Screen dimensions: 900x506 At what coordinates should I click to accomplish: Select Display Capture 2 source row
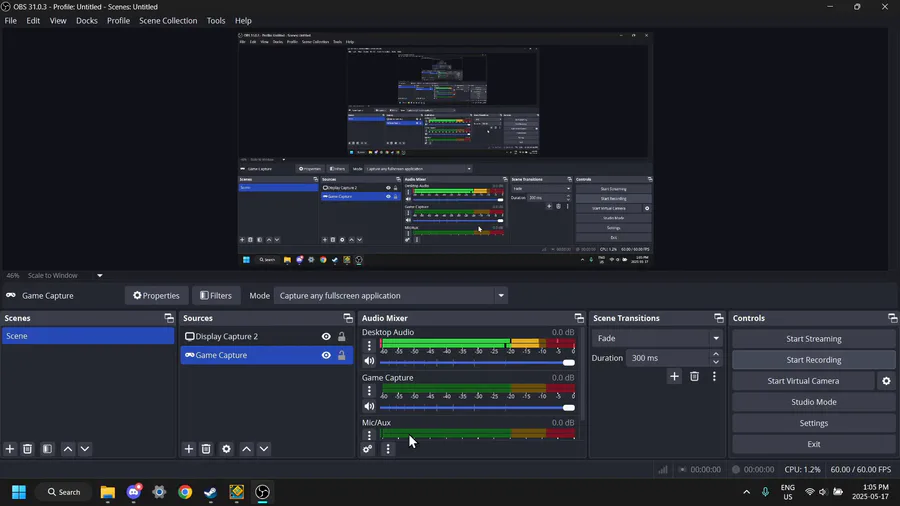pos(266,337)
